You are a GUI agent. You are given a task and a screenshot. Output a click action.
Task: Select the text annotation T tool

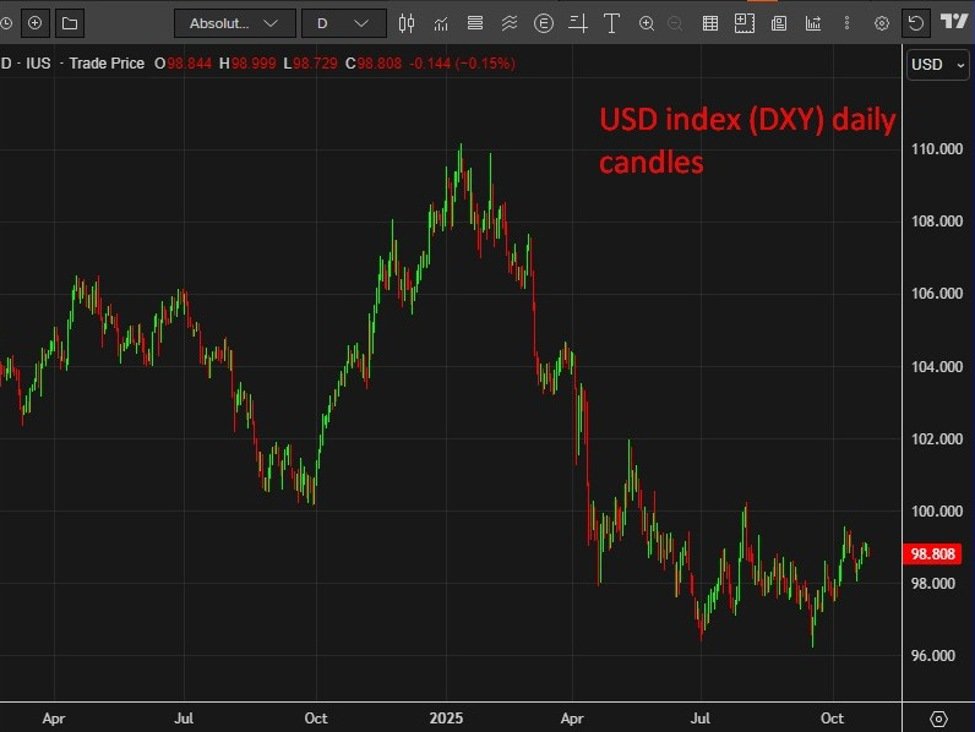coord(611,23)
